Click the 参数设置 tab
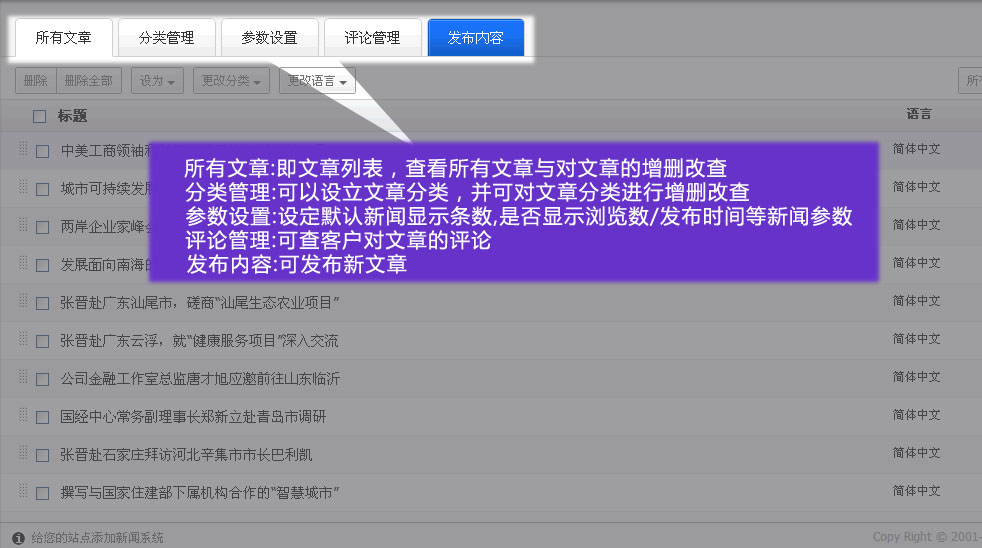982x548 pixels. [269, 38]
